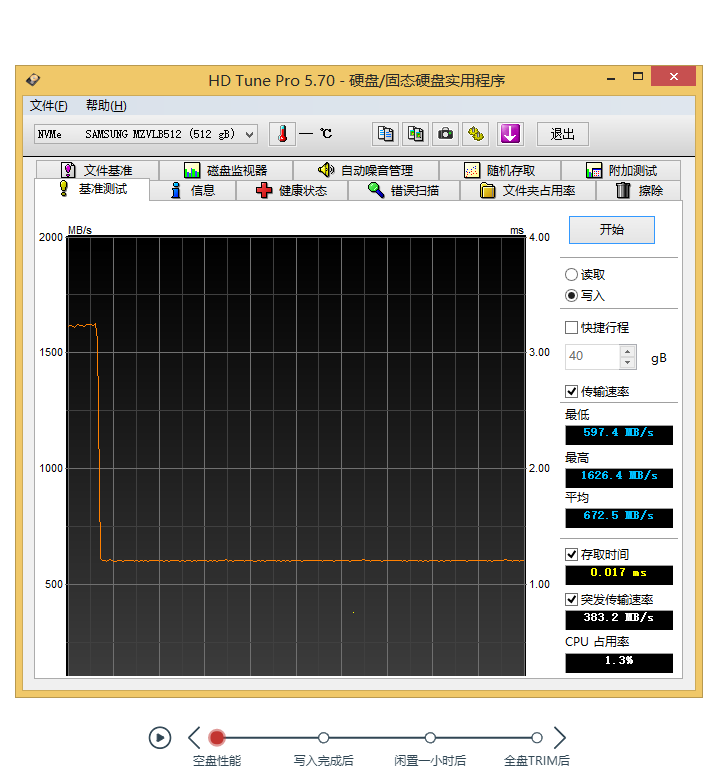Toggle the 存取时间 checkbox
Viewport: 720px width, 773px height.
(571, 555)
